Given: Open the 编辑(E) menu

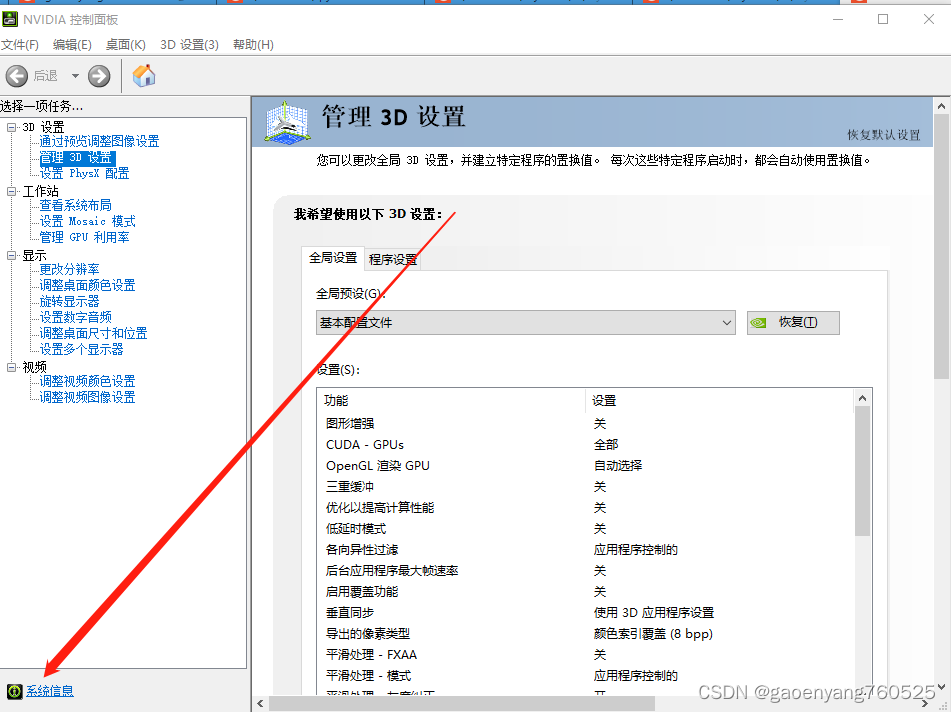Looking at the screenshot, I should click(x=72, y=45).
